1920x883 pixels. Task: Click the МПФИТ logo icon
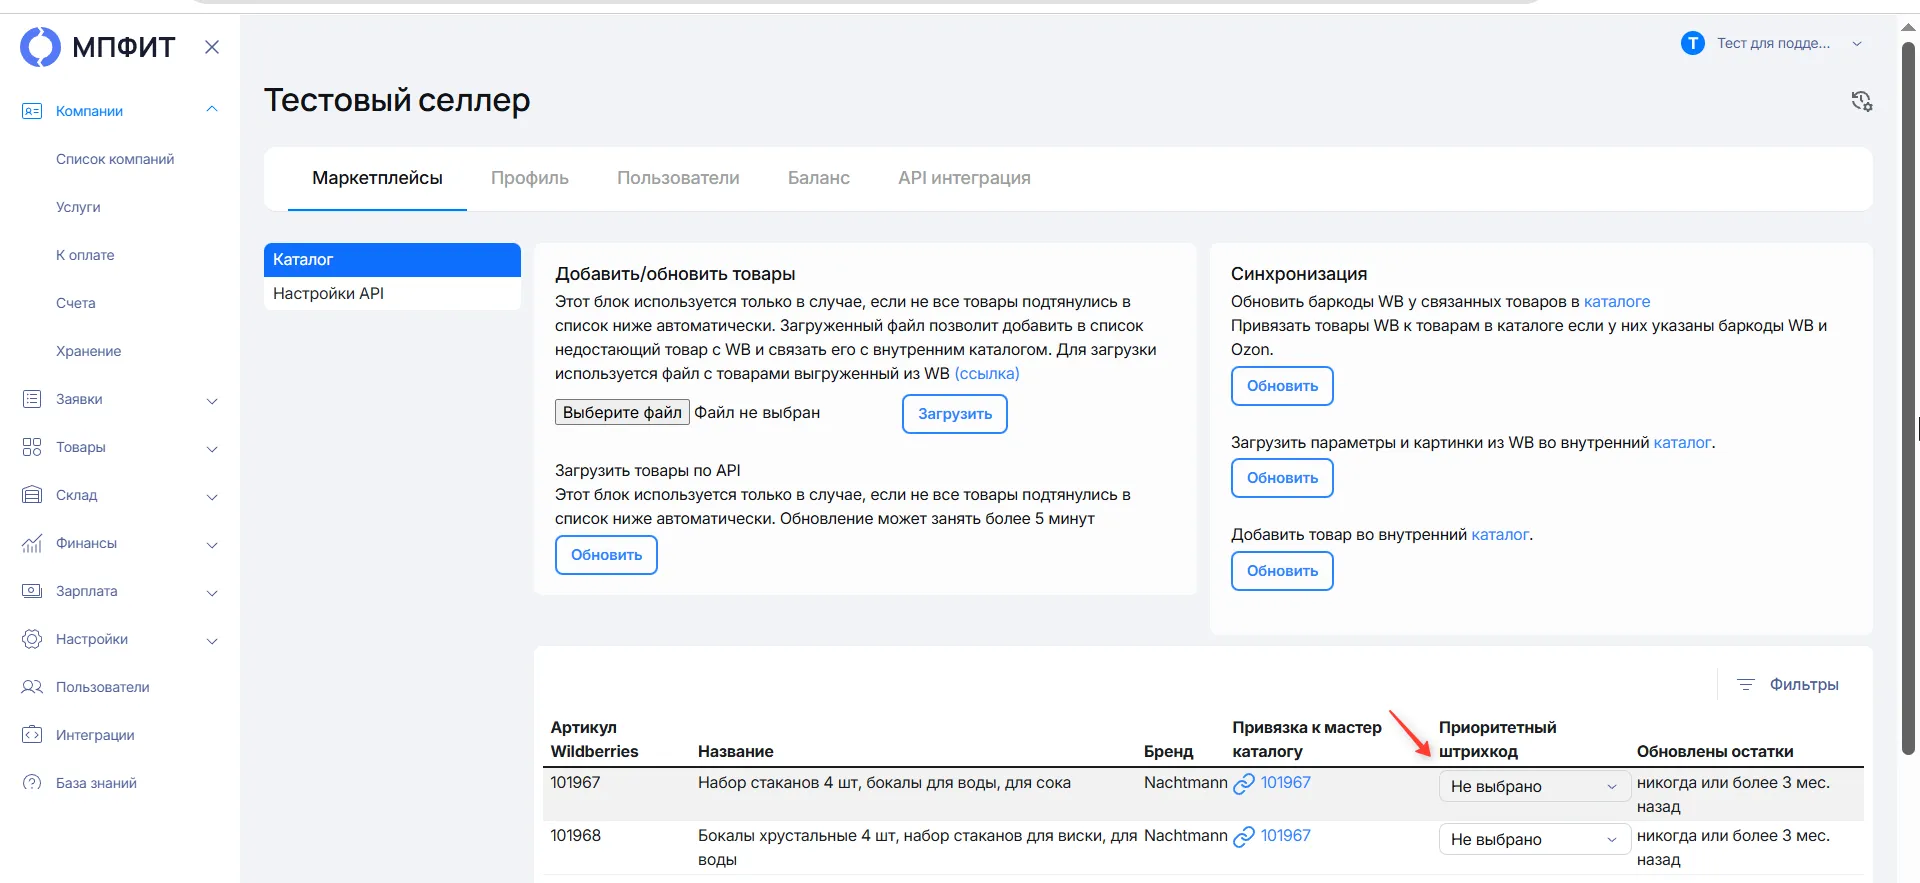pos(41,47)
